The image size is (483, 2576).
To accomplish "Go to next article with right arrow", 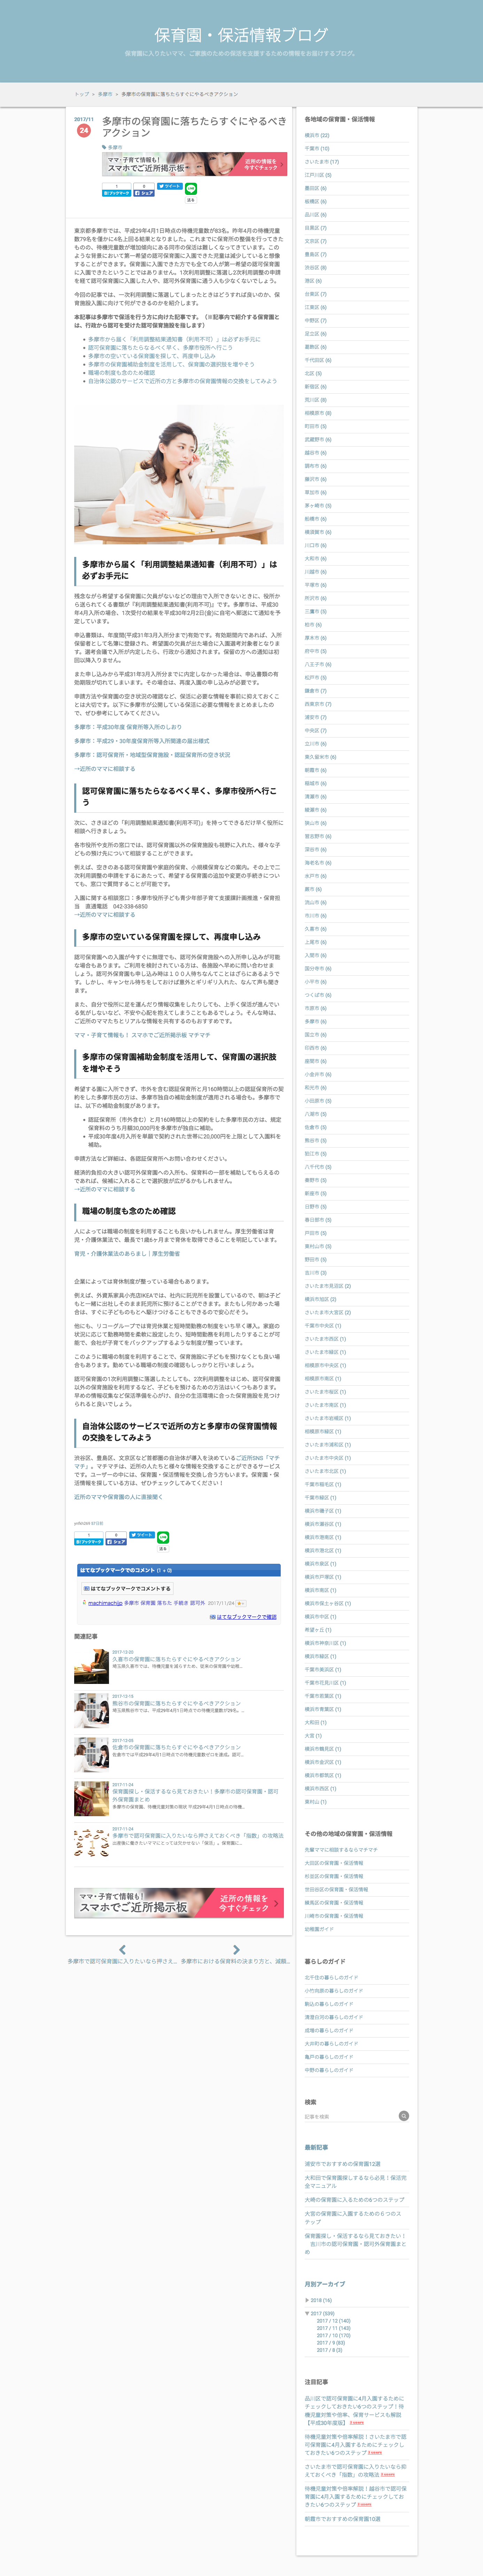I will tap(236, 1950).
